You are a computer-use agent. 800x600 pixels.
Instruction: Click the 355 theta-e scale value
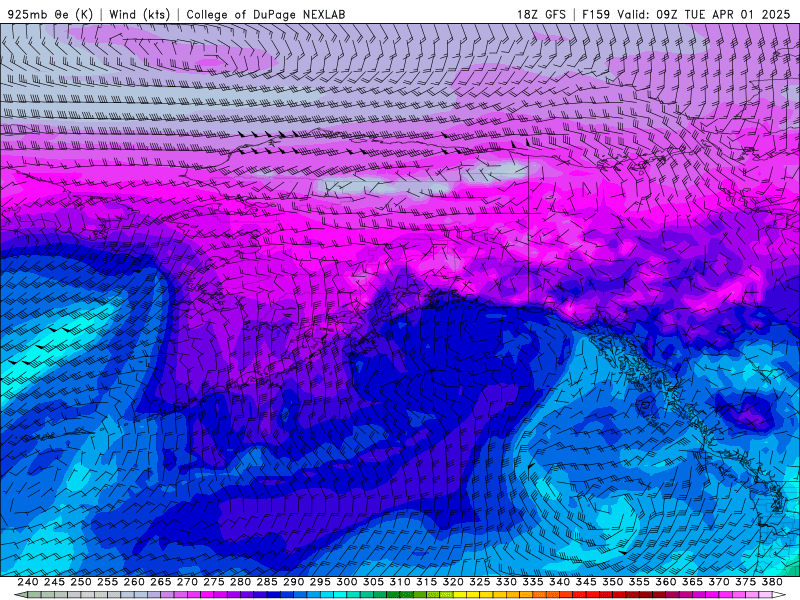tap(639, 582)
